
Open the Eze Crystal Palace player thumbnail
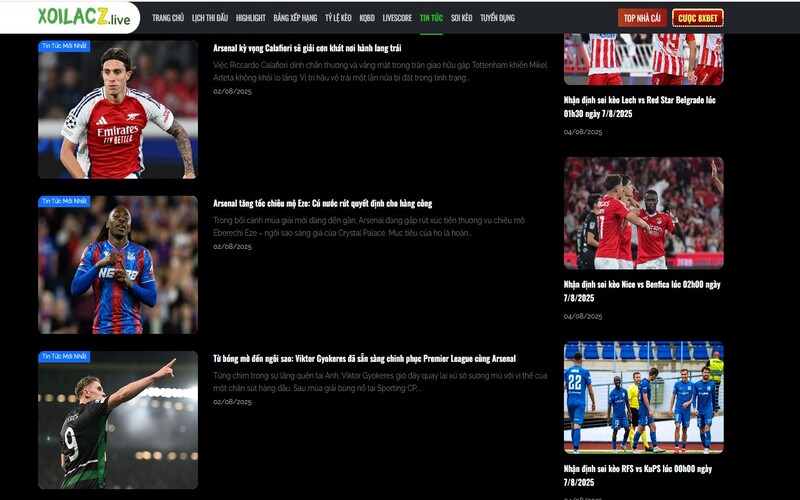(118, 265)
